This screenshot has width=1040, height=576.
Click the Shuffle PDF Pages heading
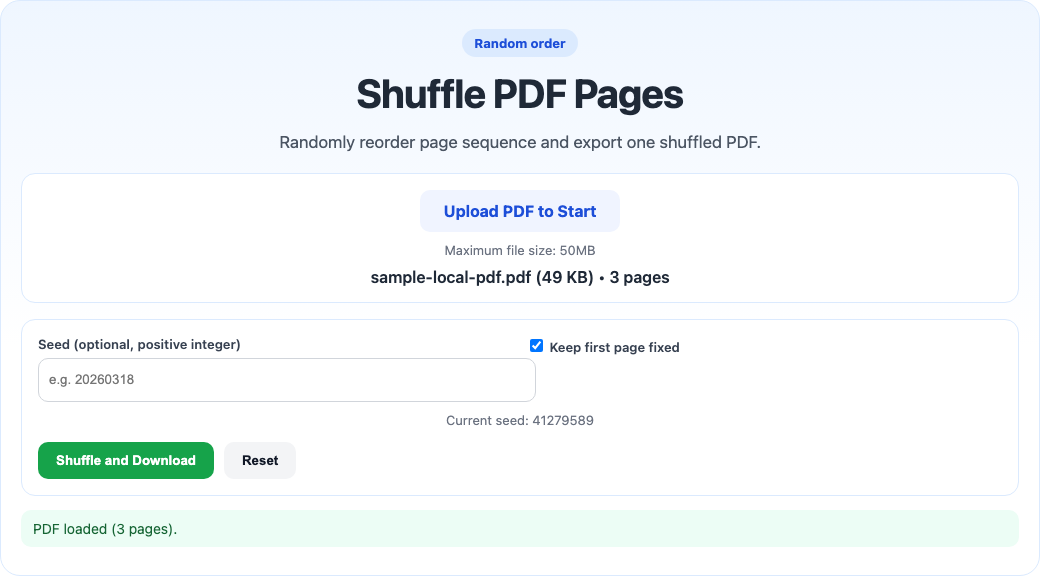519,95
